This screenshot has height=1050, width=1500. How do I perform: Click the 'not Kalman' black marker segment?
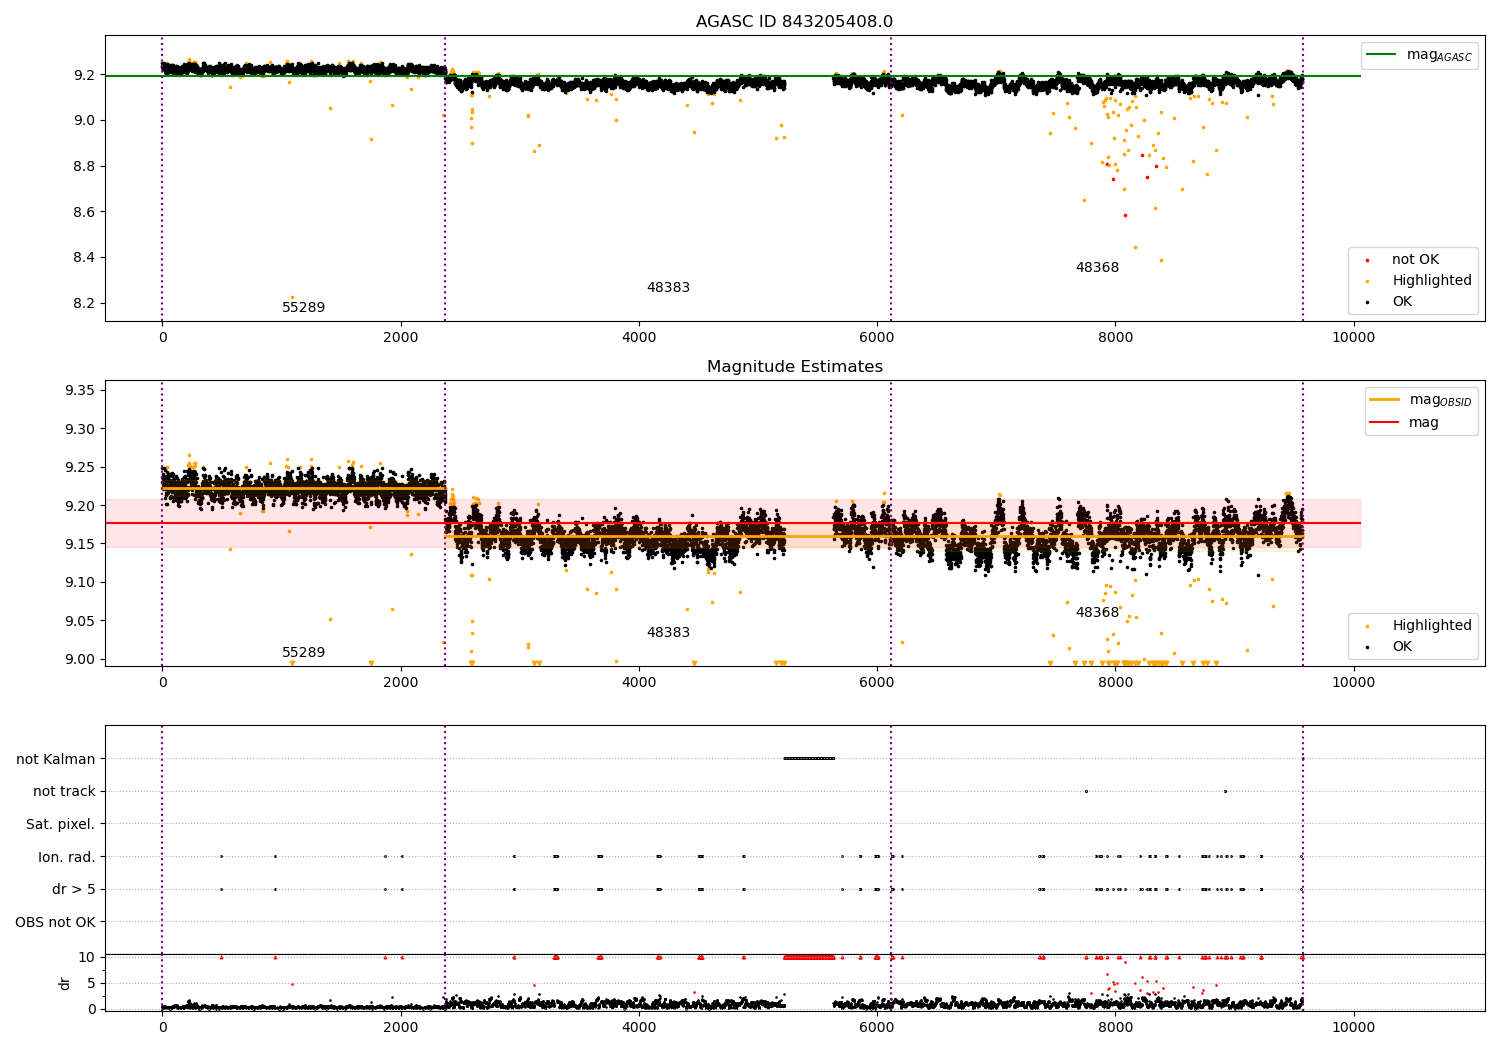coord(809,759)
